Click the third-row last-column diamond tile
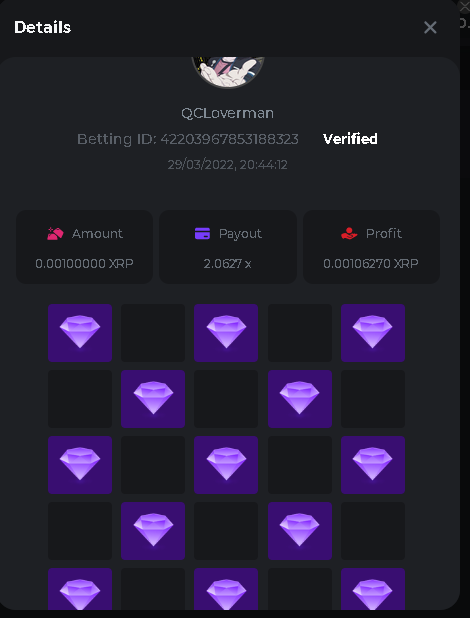The image size is (470, 618). [x=373, y=465]
